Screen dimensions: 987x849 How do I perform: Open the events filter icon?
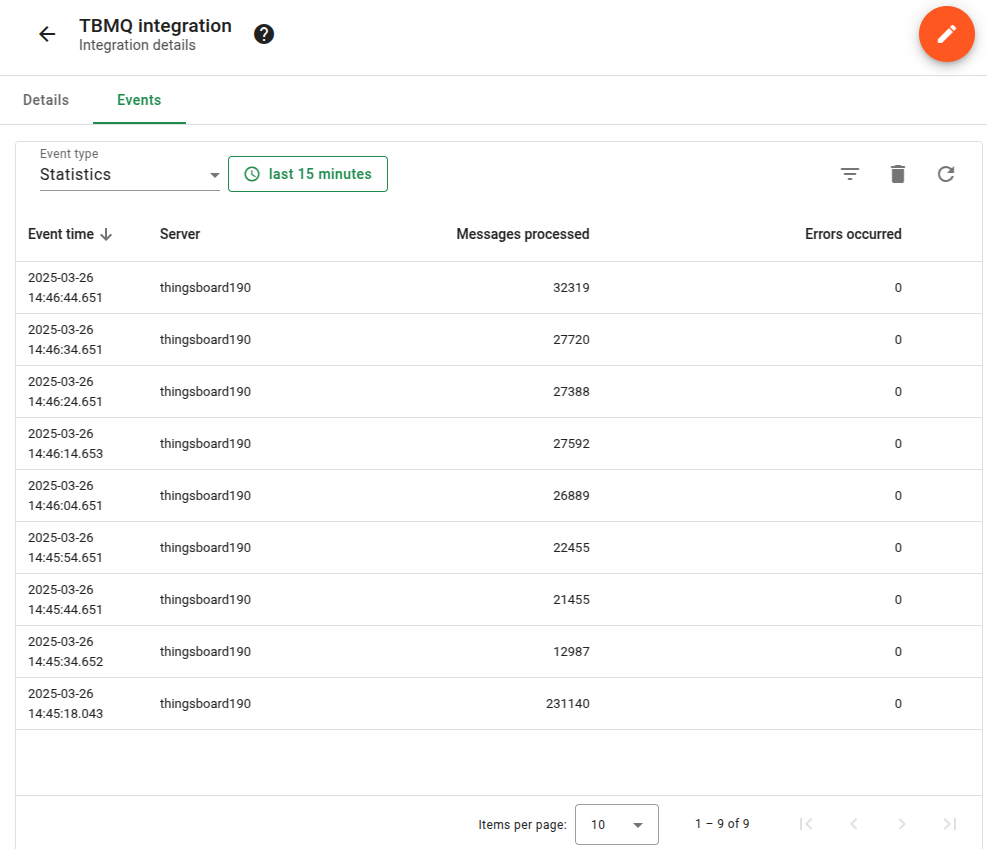point(849,174)
